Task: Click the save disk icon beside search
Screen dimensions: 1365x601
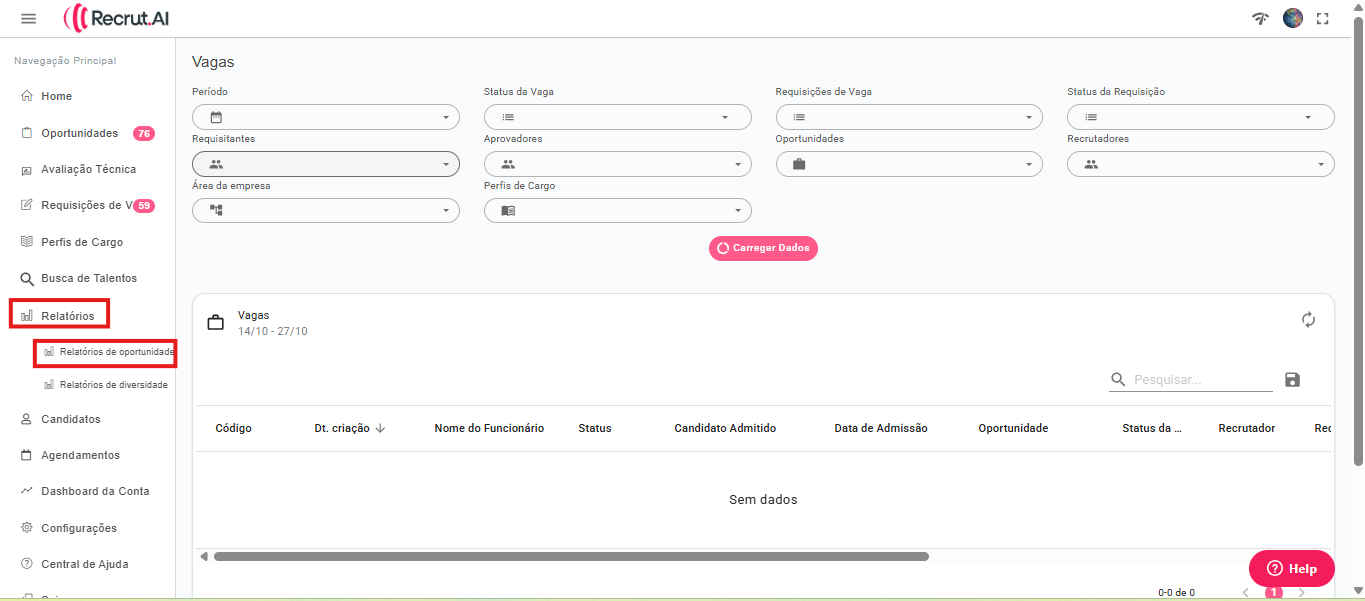Action: [1292, 380]
